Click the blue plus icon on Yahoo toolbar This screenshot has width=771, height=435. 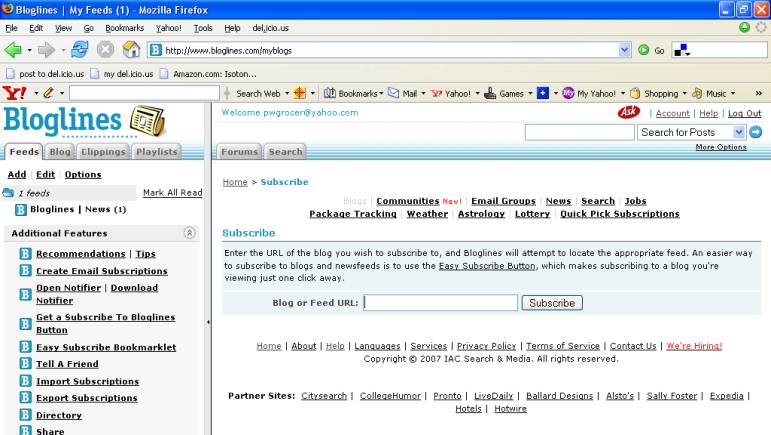click(x=542, y=93)
